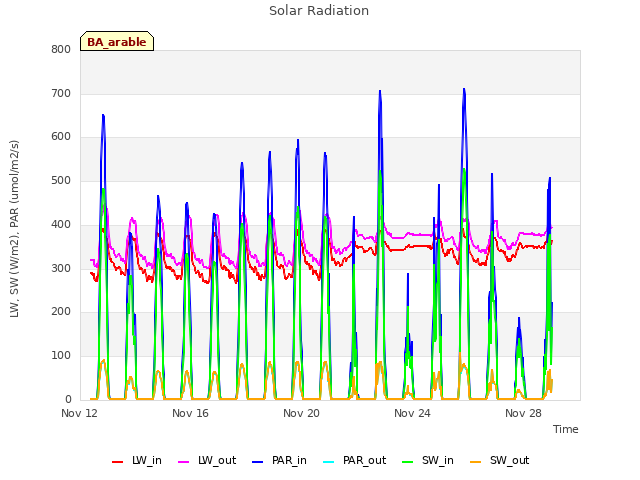Click the Nov 28 x-axis label

523,413
